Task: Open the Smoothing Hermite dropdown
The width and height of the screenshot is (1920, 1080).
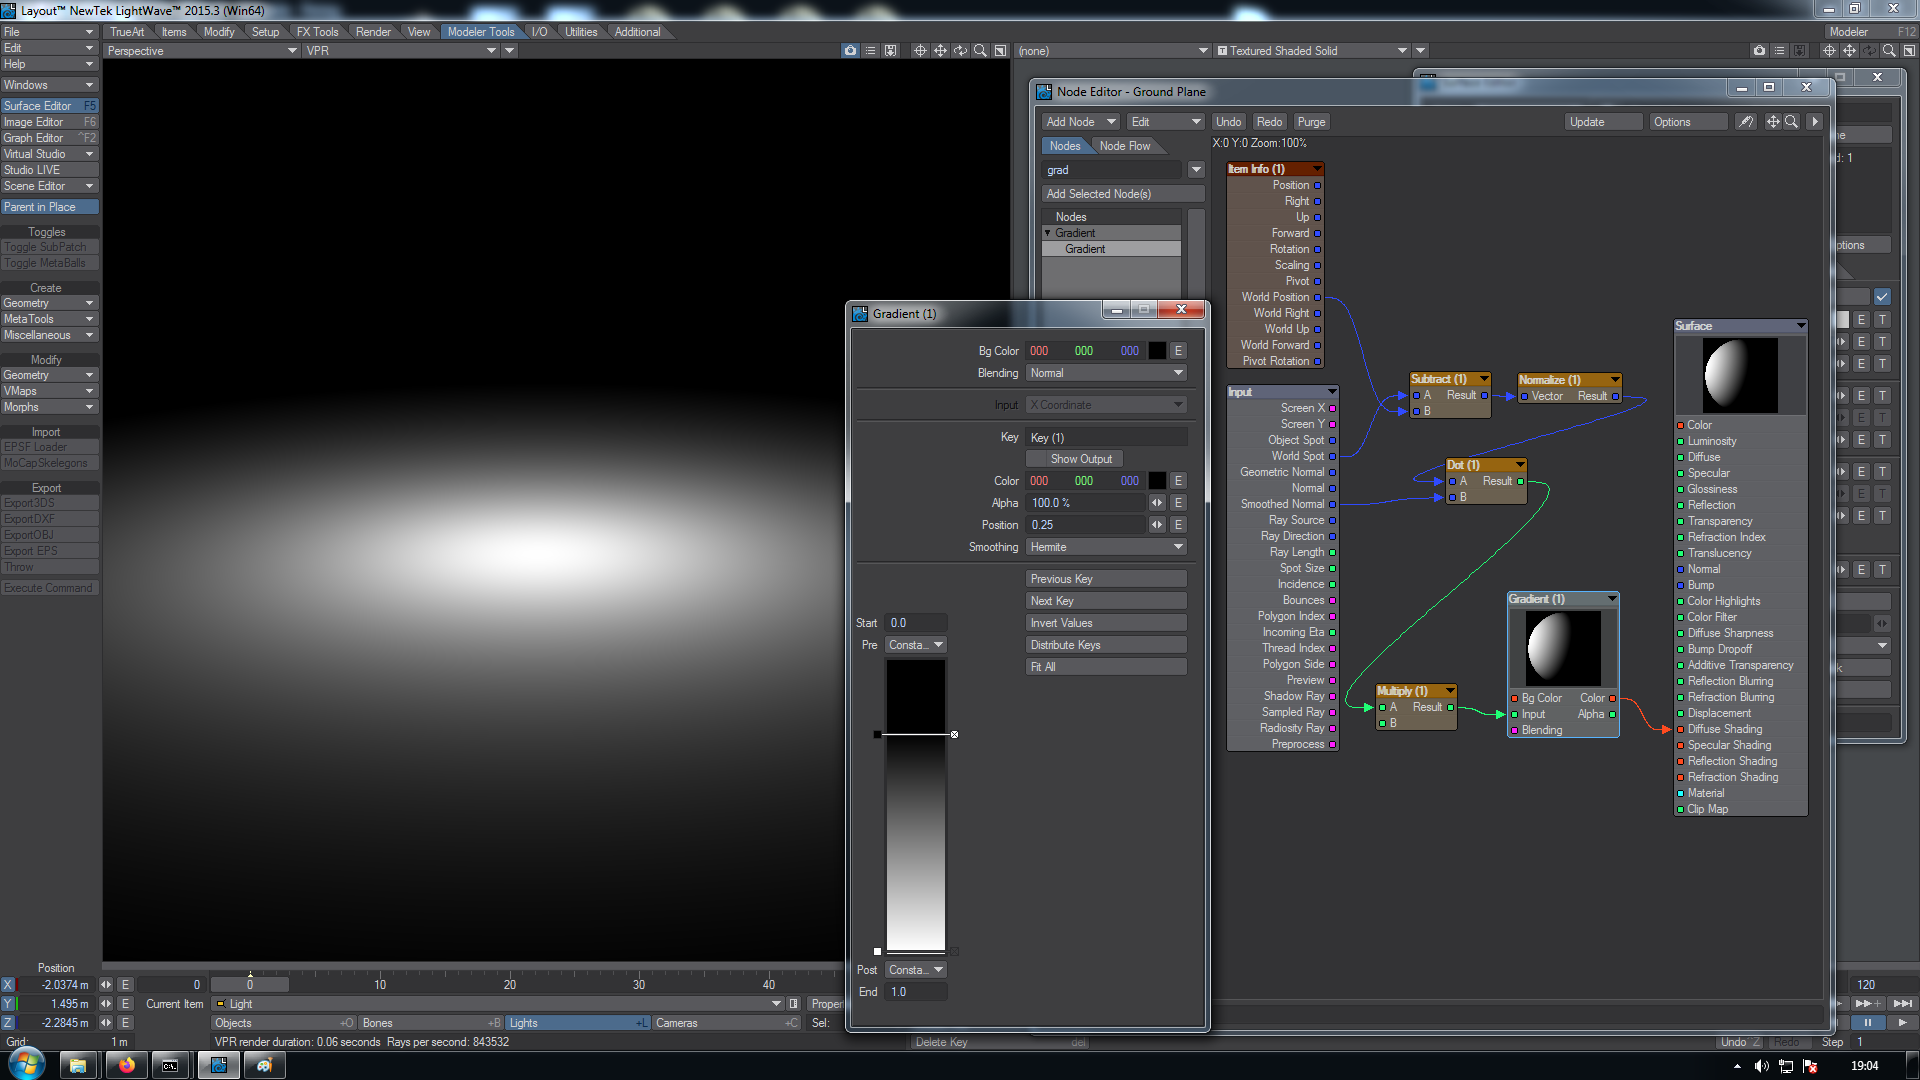Action: tap(1106, 547)
